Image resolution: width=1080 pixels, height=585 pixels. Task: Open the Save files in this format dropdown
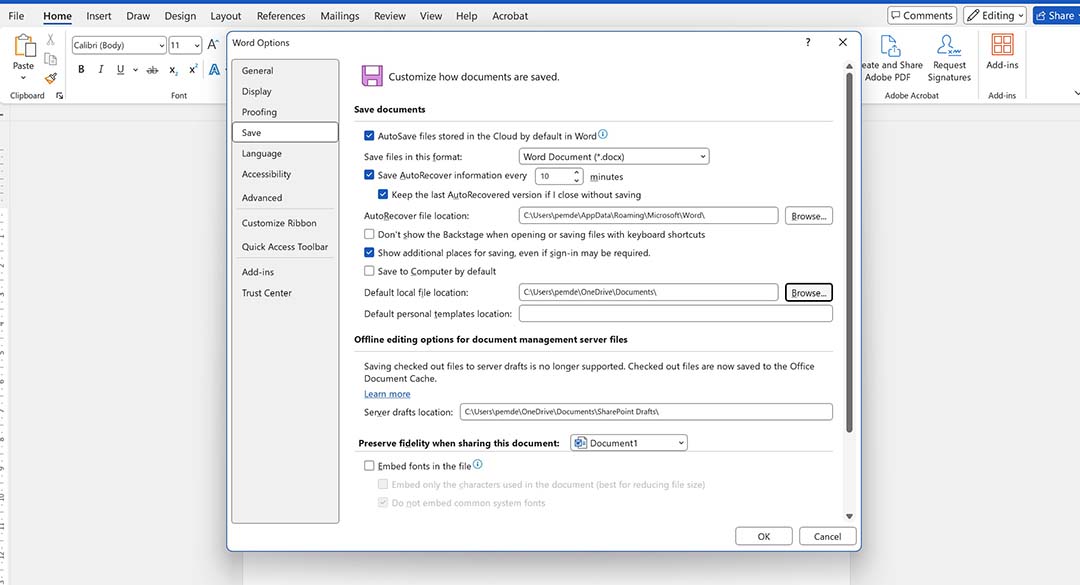click(x=614, y=157)
